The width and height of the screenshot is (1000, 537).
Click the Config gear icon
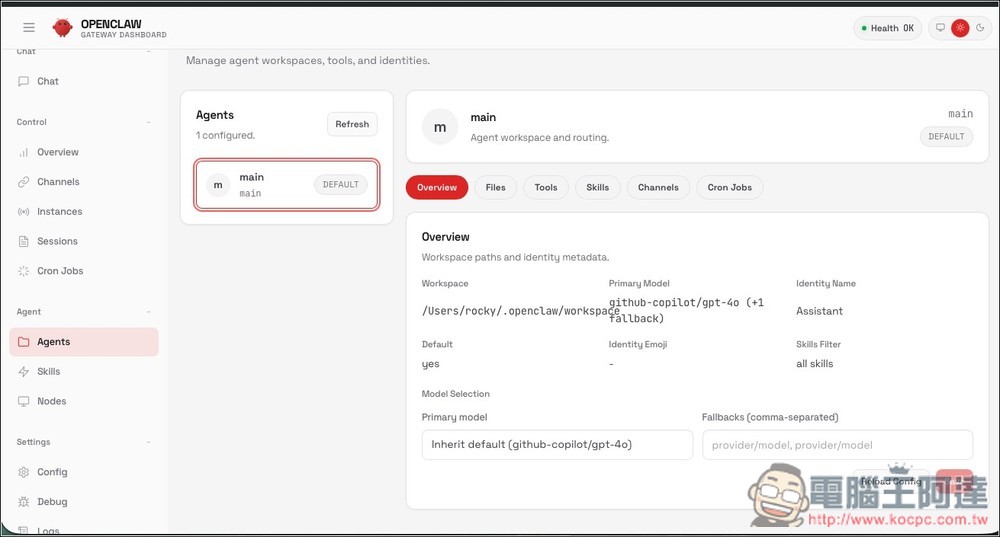[x=24, y=472]
